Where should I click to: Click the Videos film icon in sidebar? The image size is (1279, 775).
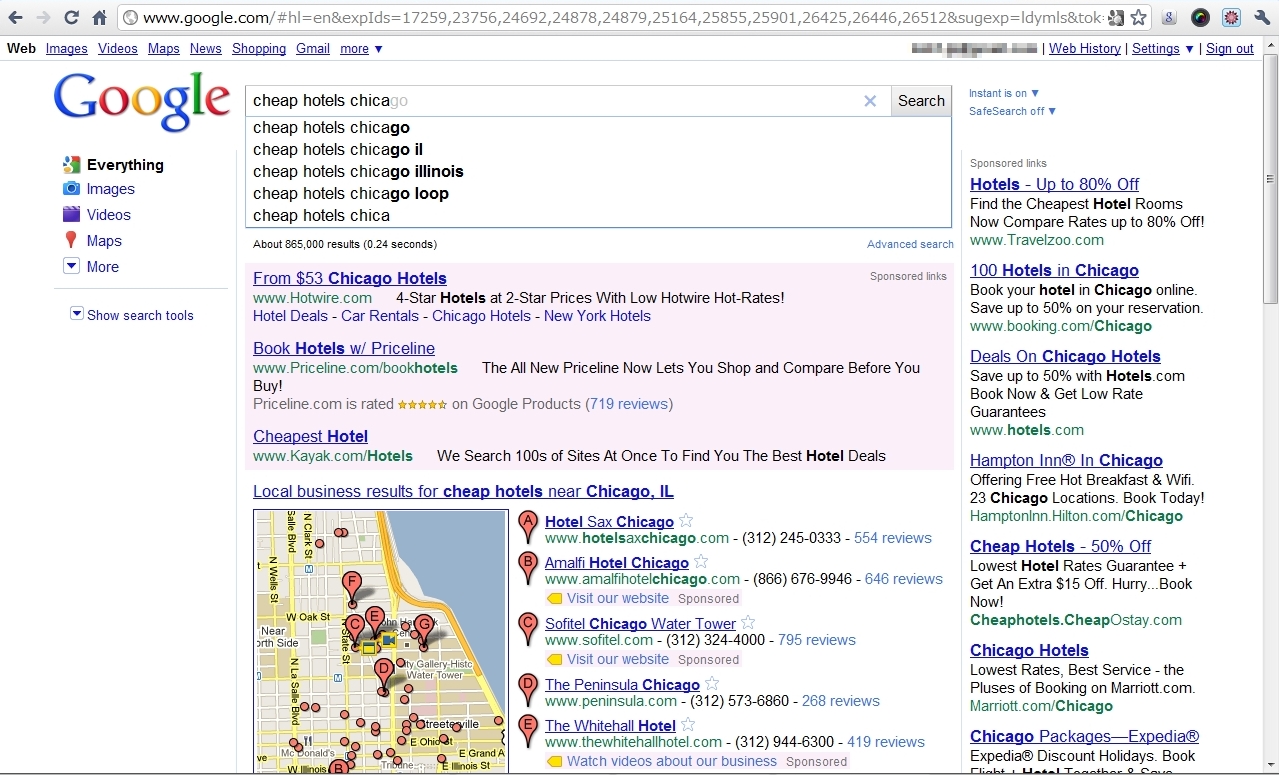71,214
